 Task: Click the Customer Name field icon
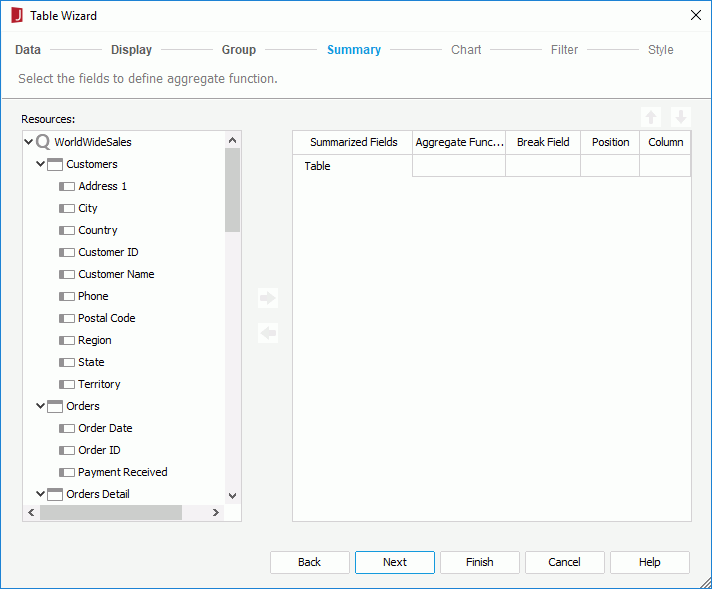point(67,274)
